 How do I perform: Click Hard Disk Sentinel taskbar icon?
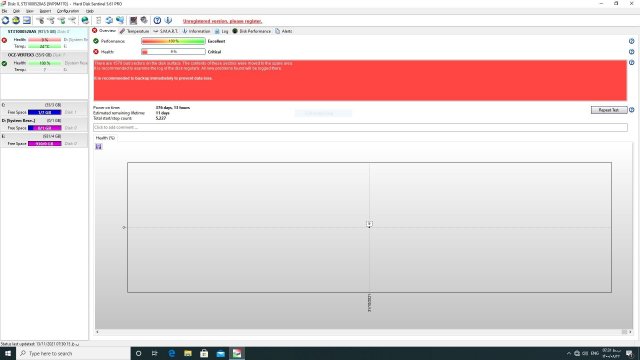click(x=237, y=353)
